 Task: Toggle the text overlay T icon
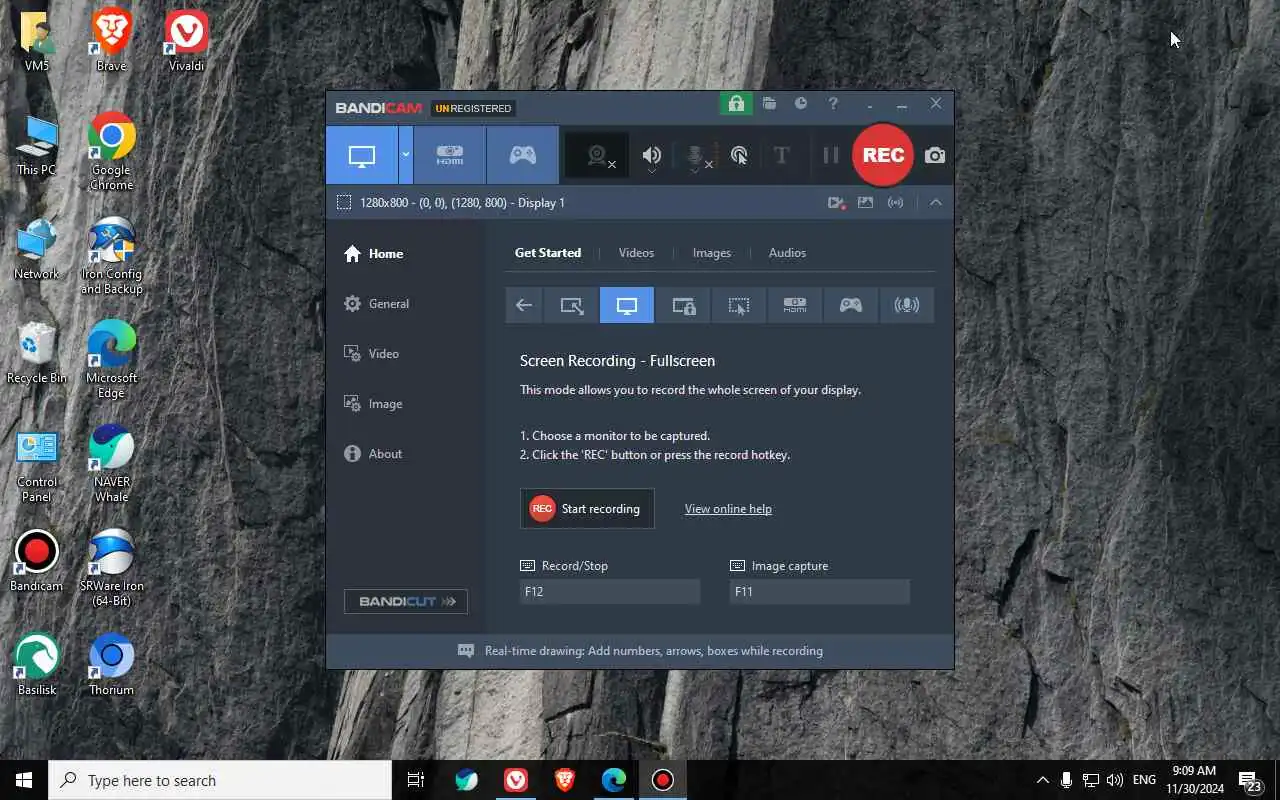point(782,155)
